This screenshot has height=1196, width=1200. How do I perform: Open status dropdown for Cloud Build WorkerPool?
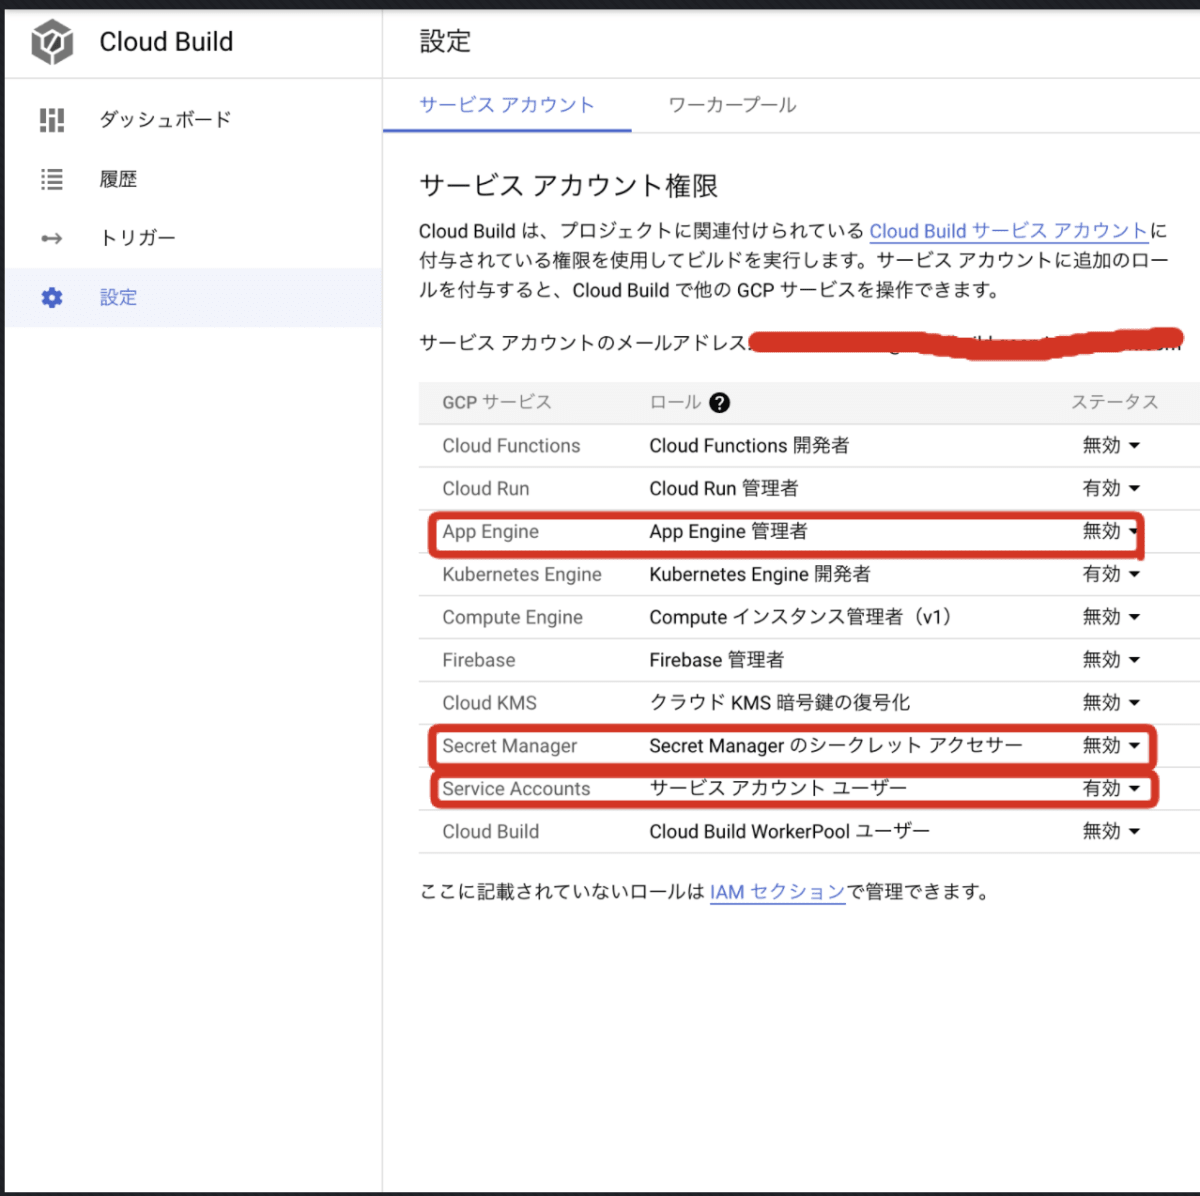(1111, 832)
